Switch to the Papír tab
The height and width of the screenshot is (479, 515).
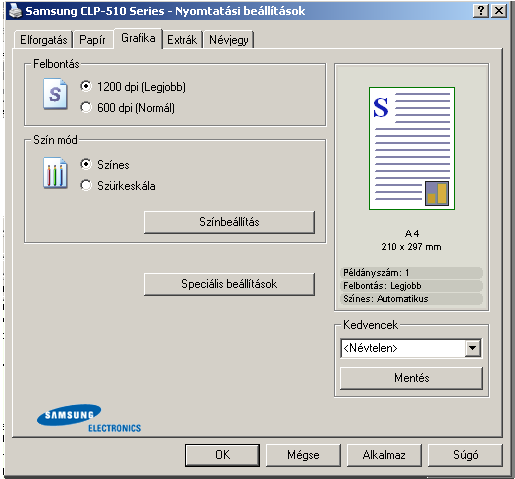(x=92, y=40)
